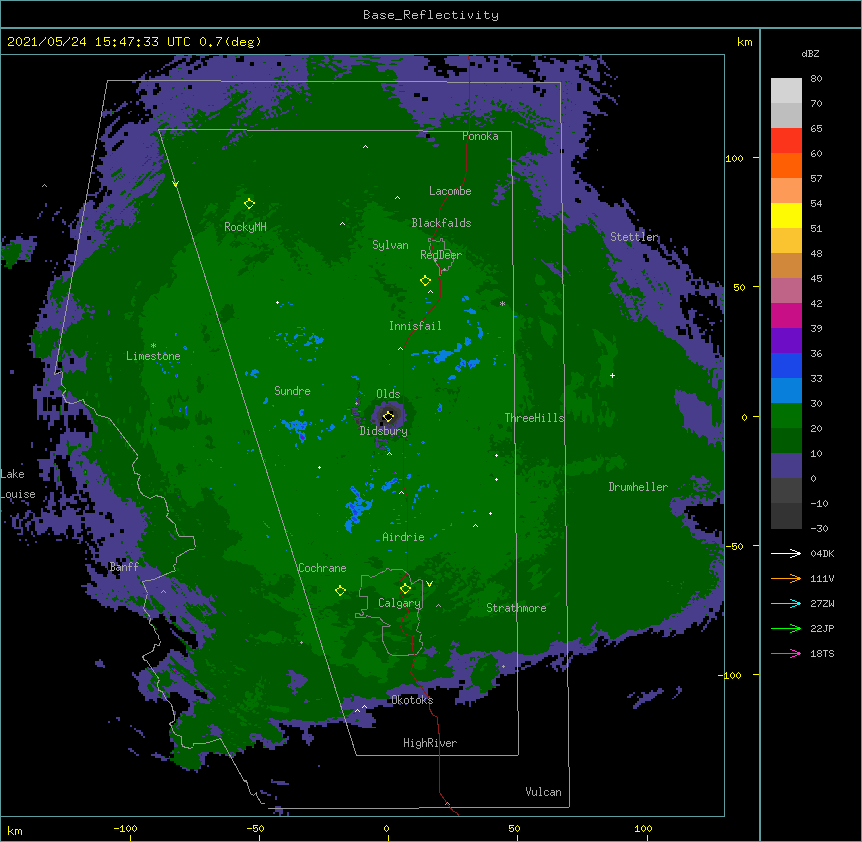Select yellow diamond marker south of RedDeer
The image size is (862, 842).
pyautogui.click(x=425, y=281)
